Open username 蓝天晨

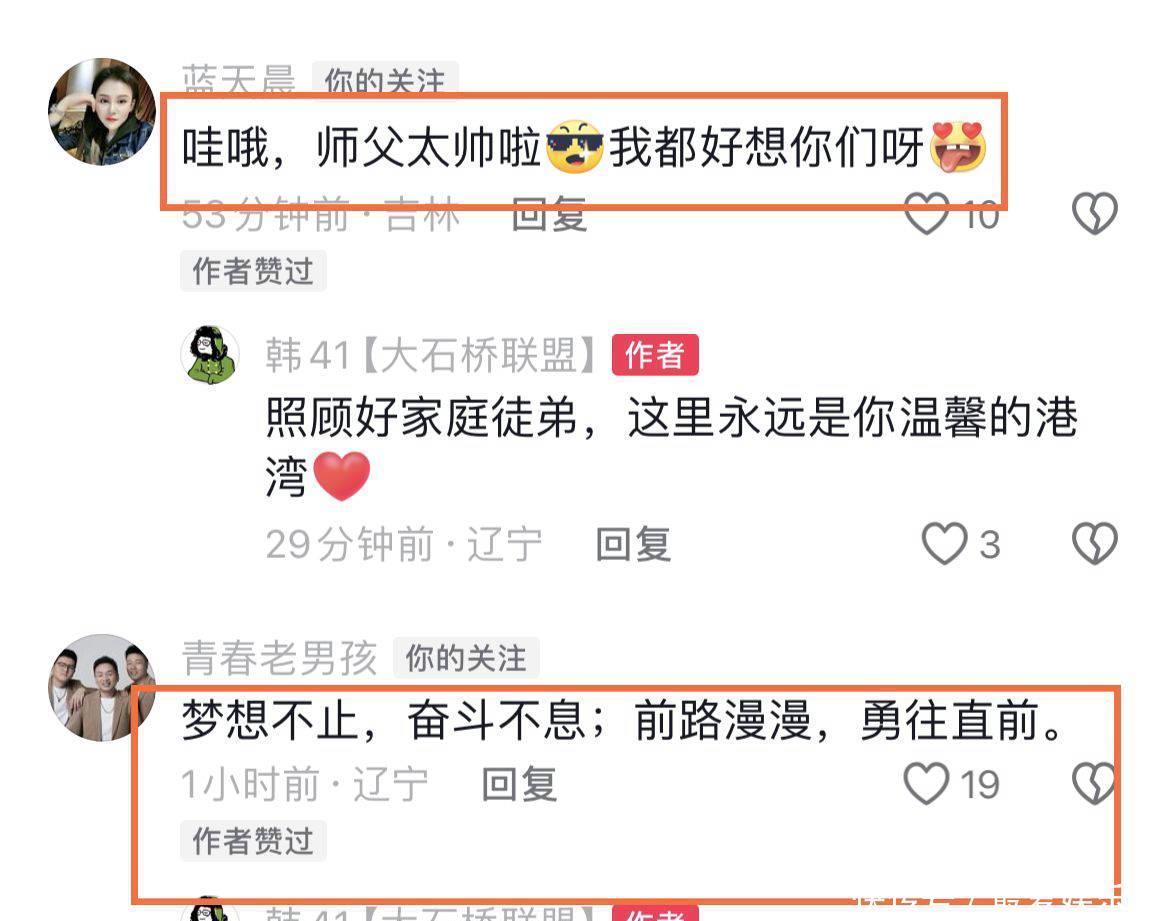(239, 79)
